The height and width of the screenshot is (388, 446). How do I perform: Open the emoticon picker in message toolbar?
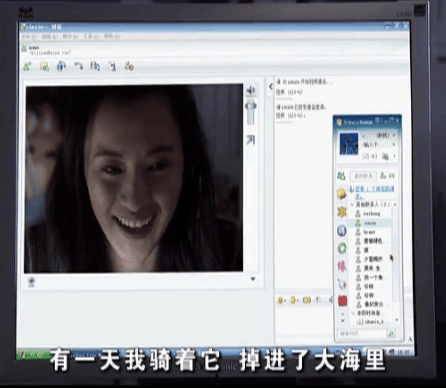pyautogui.click(x=281, y=300)
